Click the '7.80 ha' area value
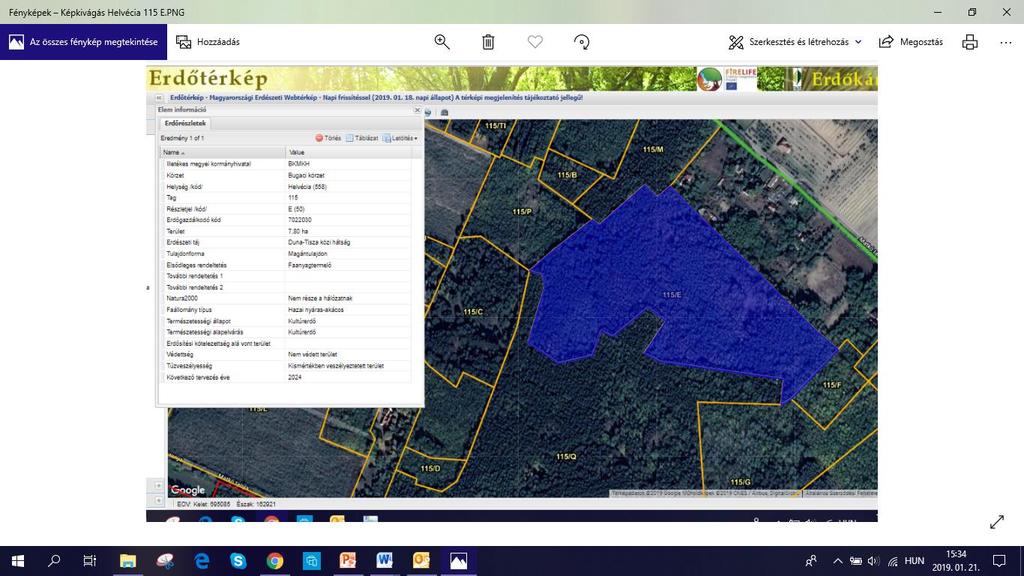The image size is (1024, 576). coord(298,231)
